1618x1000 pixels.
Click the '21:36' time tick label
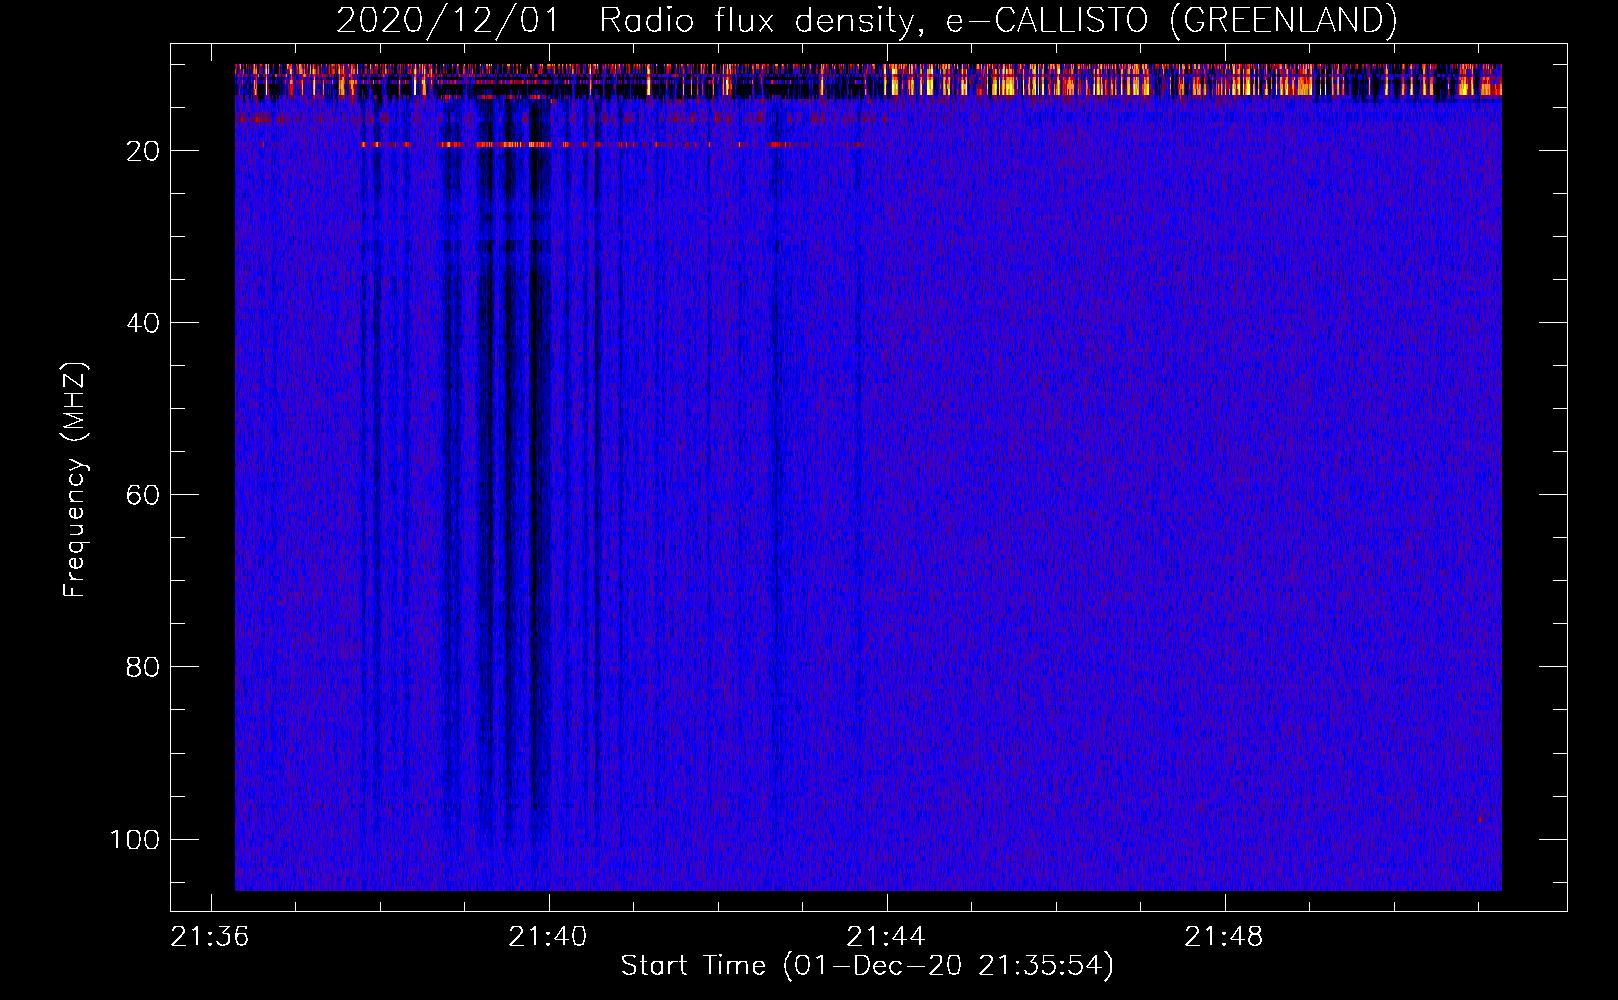(x=210, y=937)
